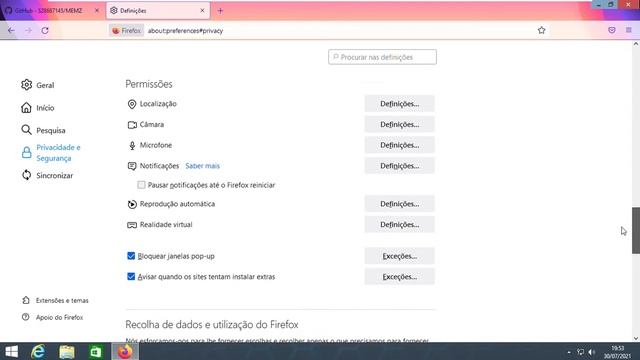Screen dimensions: 640x360
Task: Go back with the browser back arrow
Action: click(11, 31)
